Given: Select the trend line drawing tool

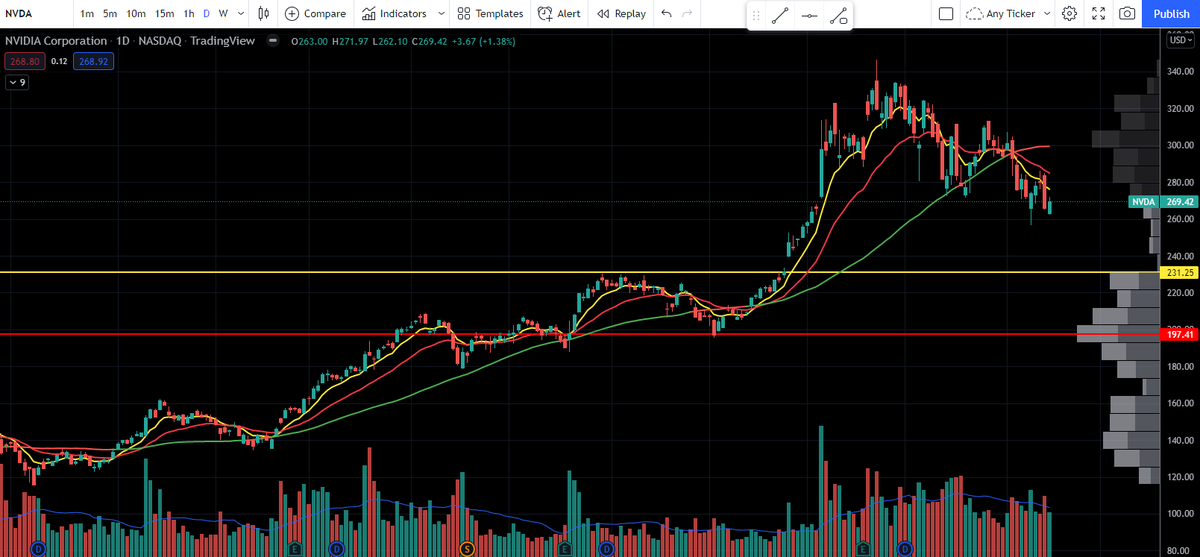Looking at the screenshot, I should point(780,15).
